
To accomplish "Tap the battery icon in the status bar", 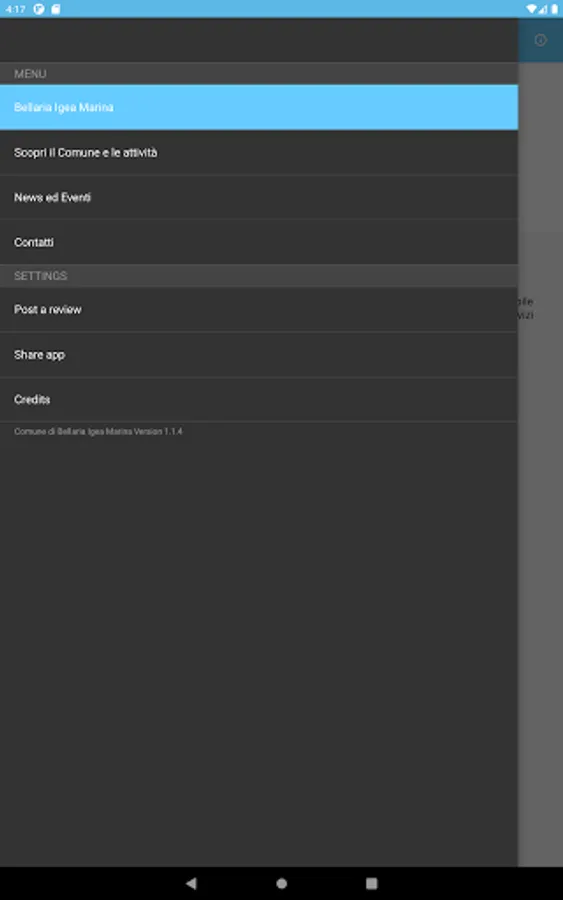I will 554,9.
